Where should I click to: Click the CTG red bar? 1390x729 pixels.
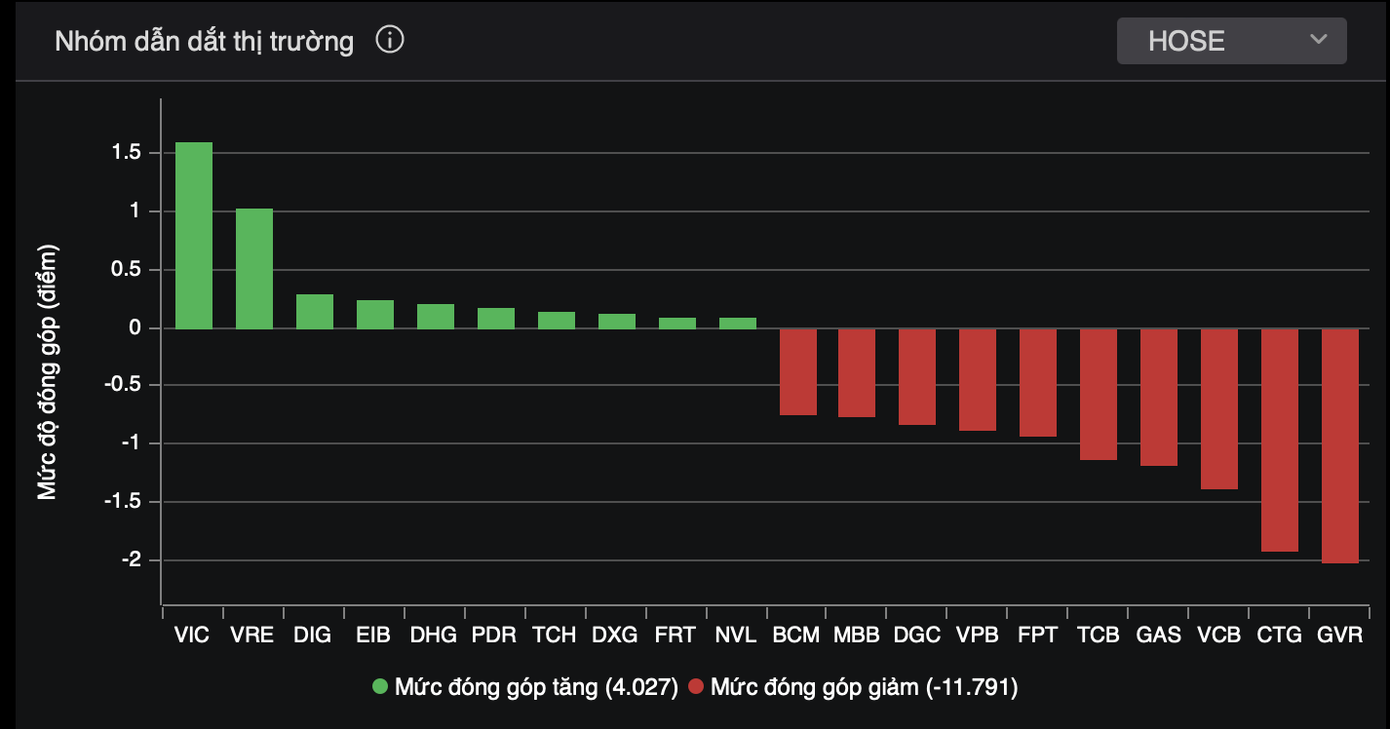coord(1279,440)
